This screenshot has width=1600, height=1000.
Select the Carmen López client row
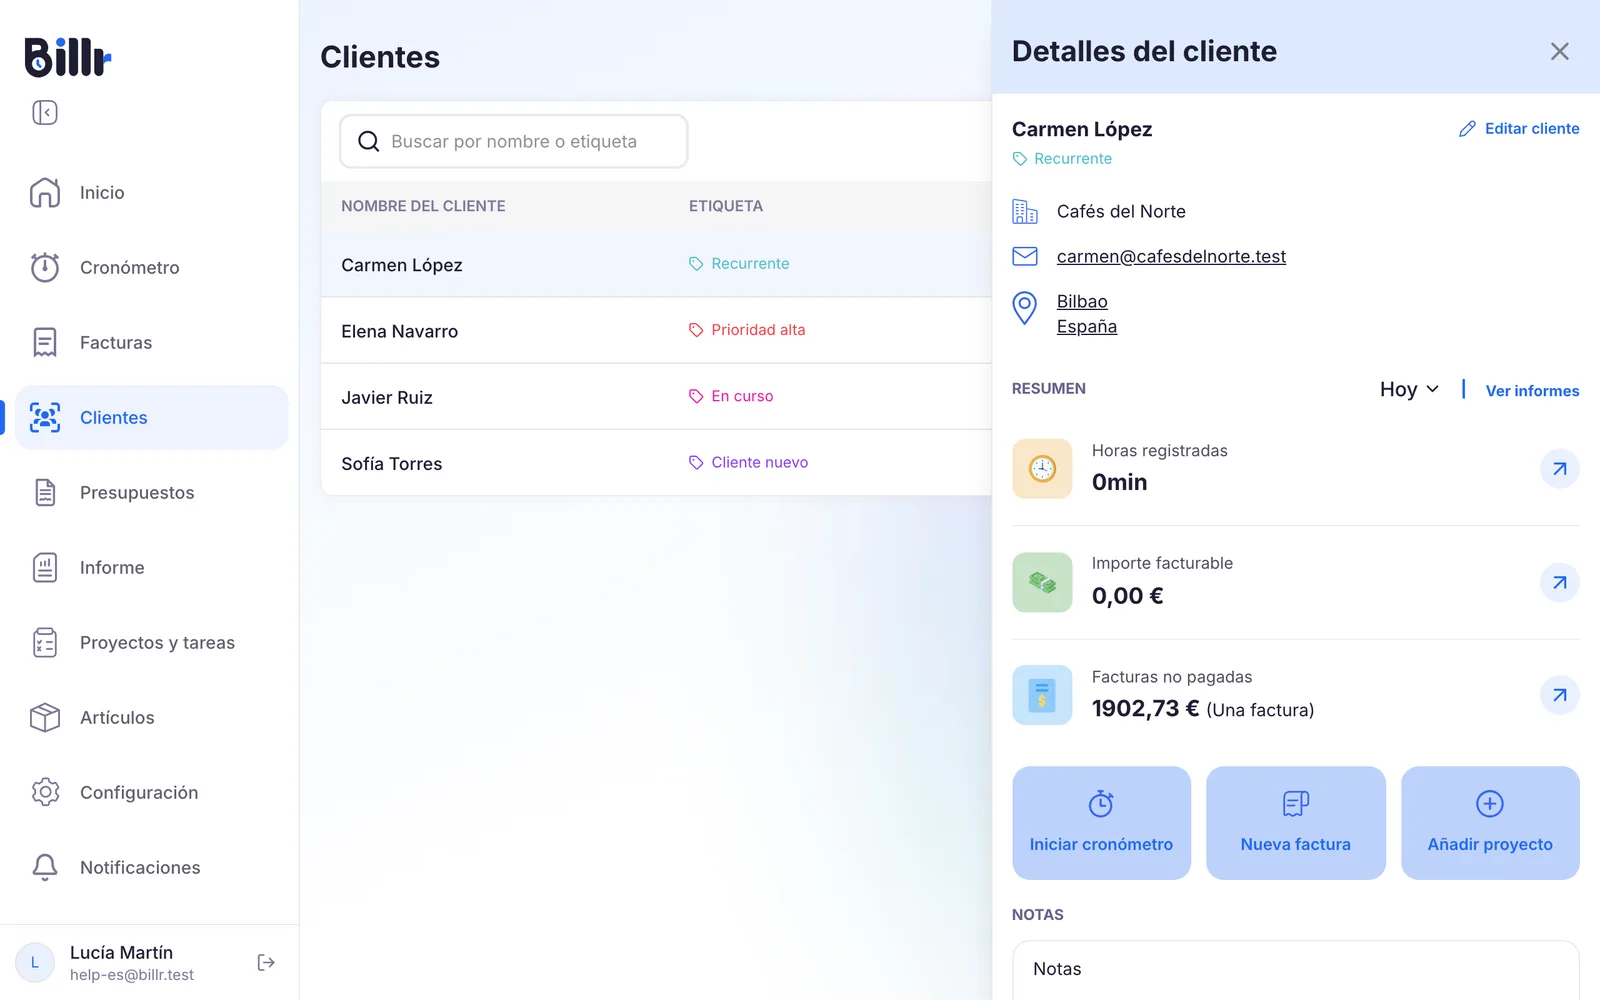pos(656,264)
